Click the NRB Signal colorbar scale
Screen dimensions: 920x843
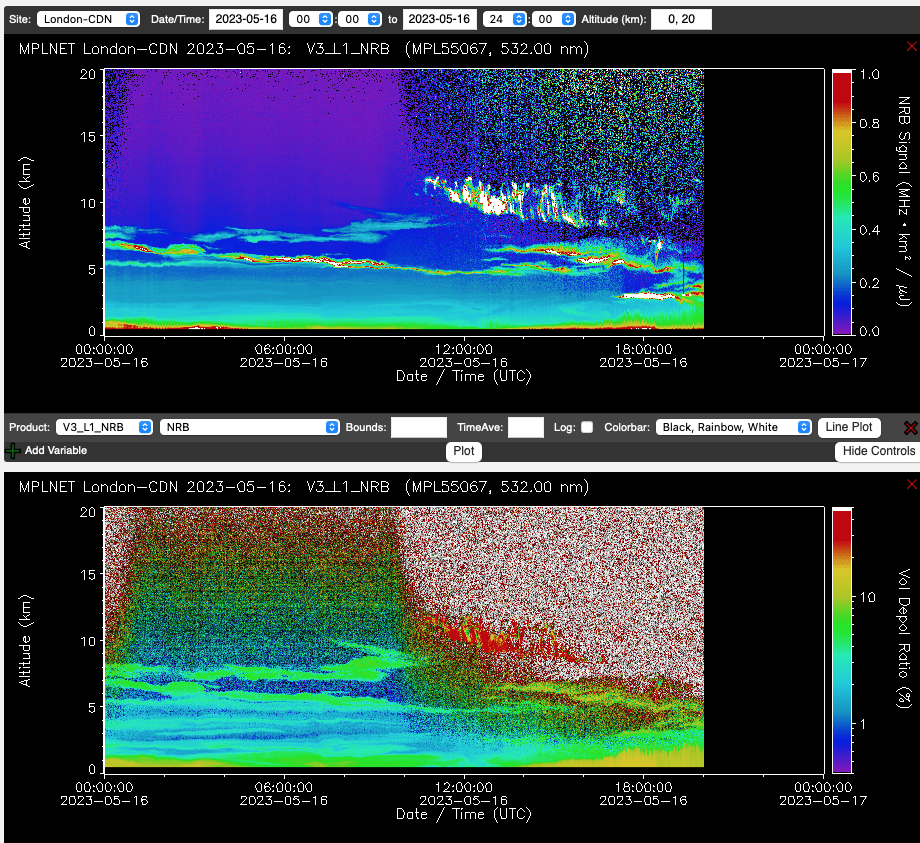[842, 200]
